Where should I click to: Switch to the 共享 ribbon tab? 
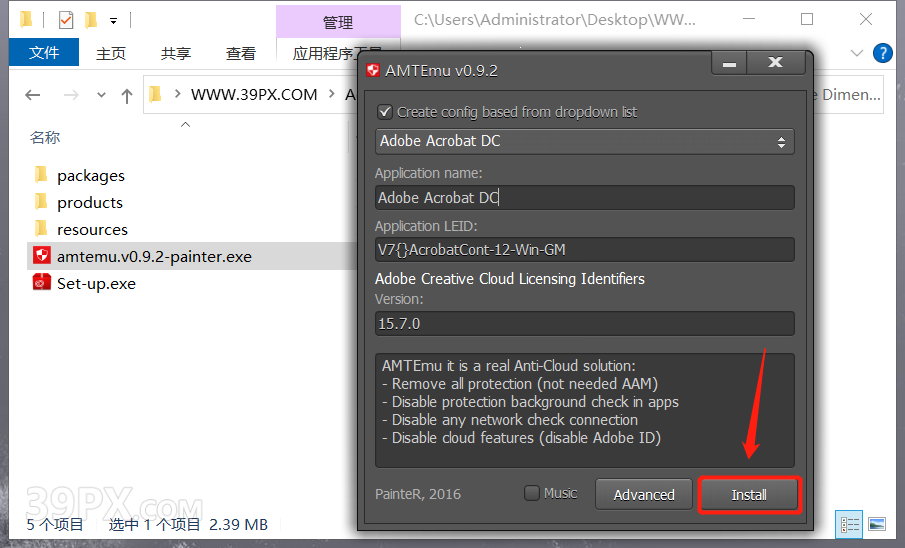coord(175,54)
